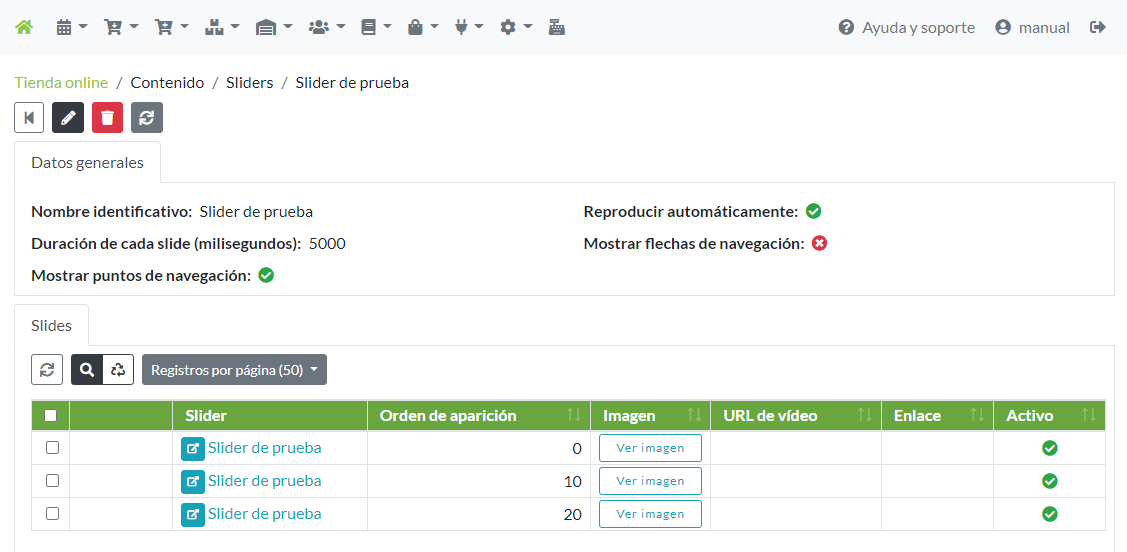The height and width of the screenshot is (552, 1127).
Task: Click the recycle icon beside the search button
Action: click(x=118, y=370)
